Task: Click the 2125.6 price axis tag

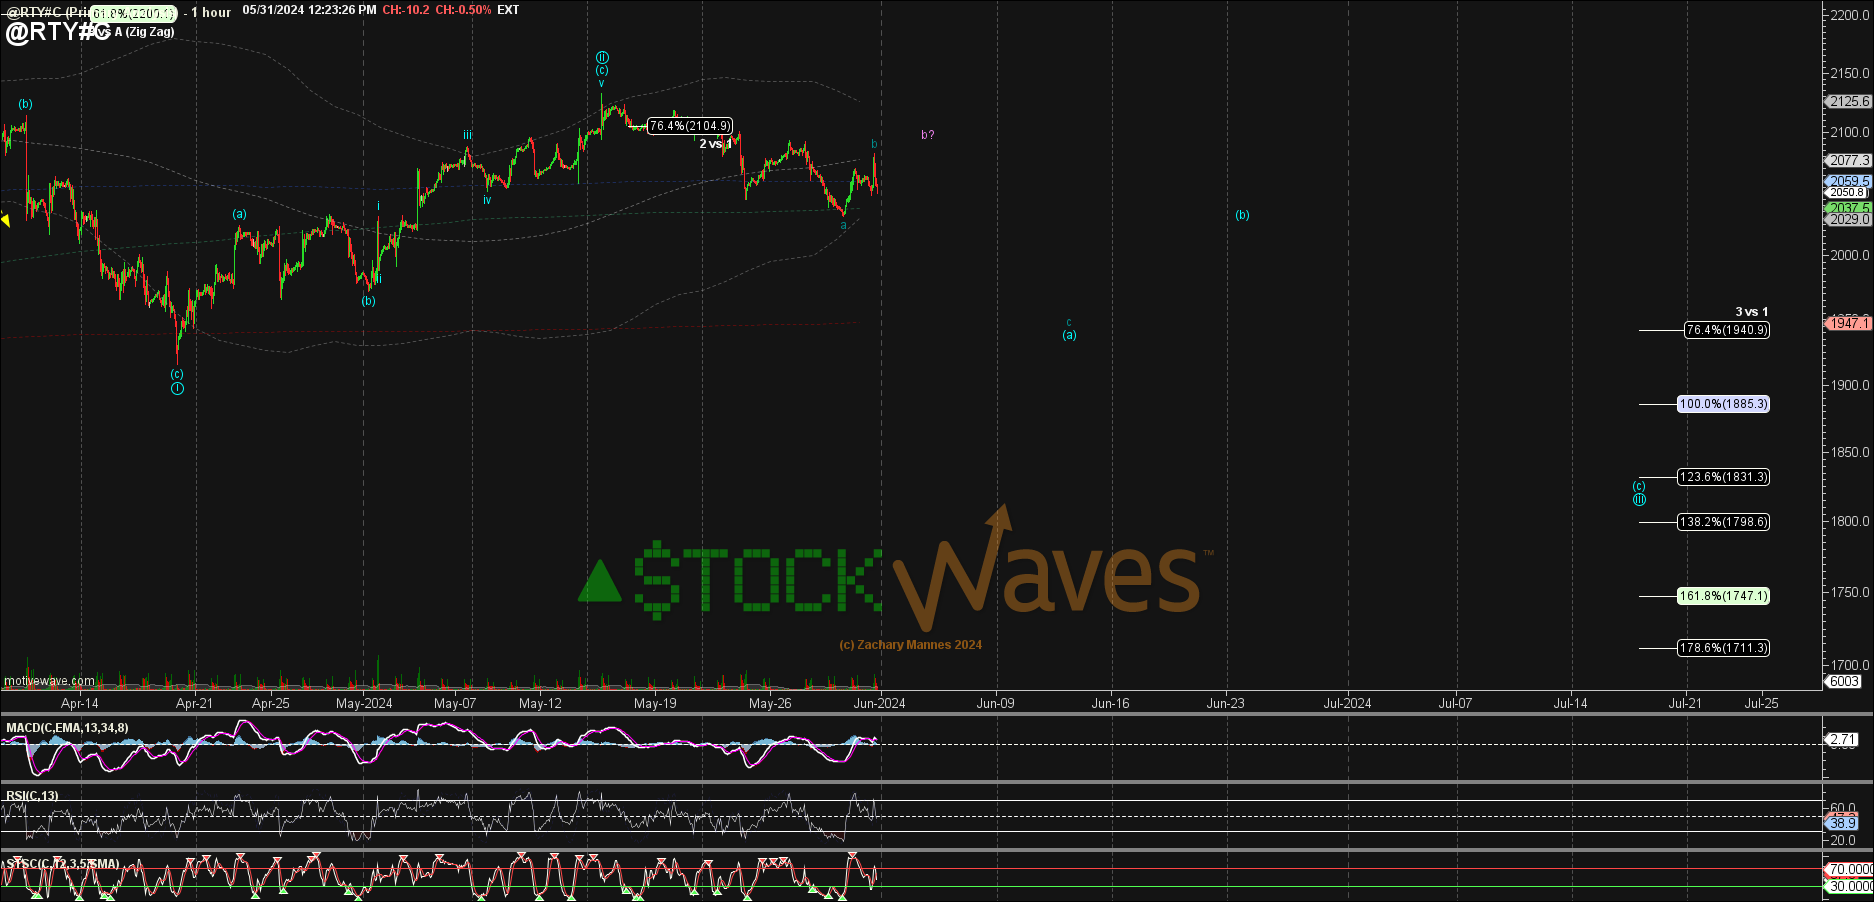Action: (x=1849, y=102)
